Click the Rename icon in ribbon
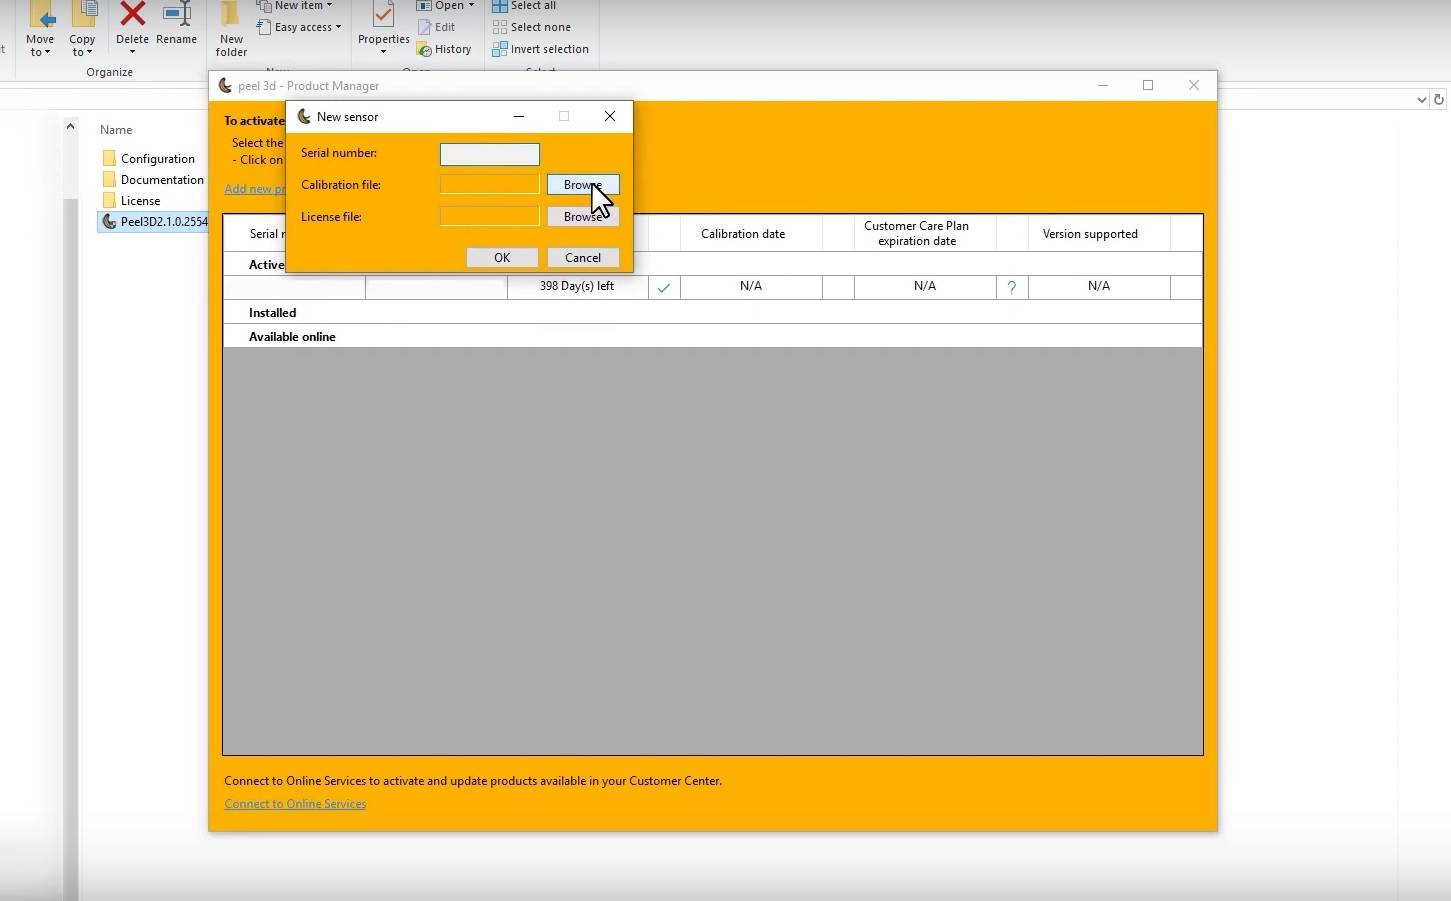1451x901 pixels. coord(177,17)
